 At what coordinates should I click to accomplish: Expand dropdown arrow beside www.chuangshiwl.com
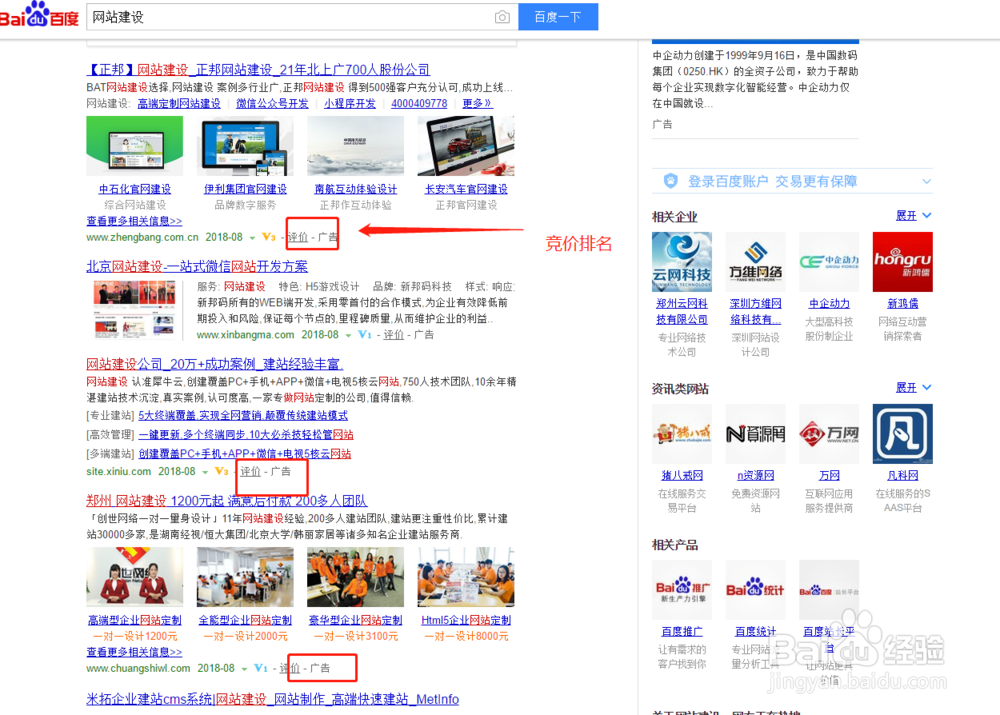(244, 670)
